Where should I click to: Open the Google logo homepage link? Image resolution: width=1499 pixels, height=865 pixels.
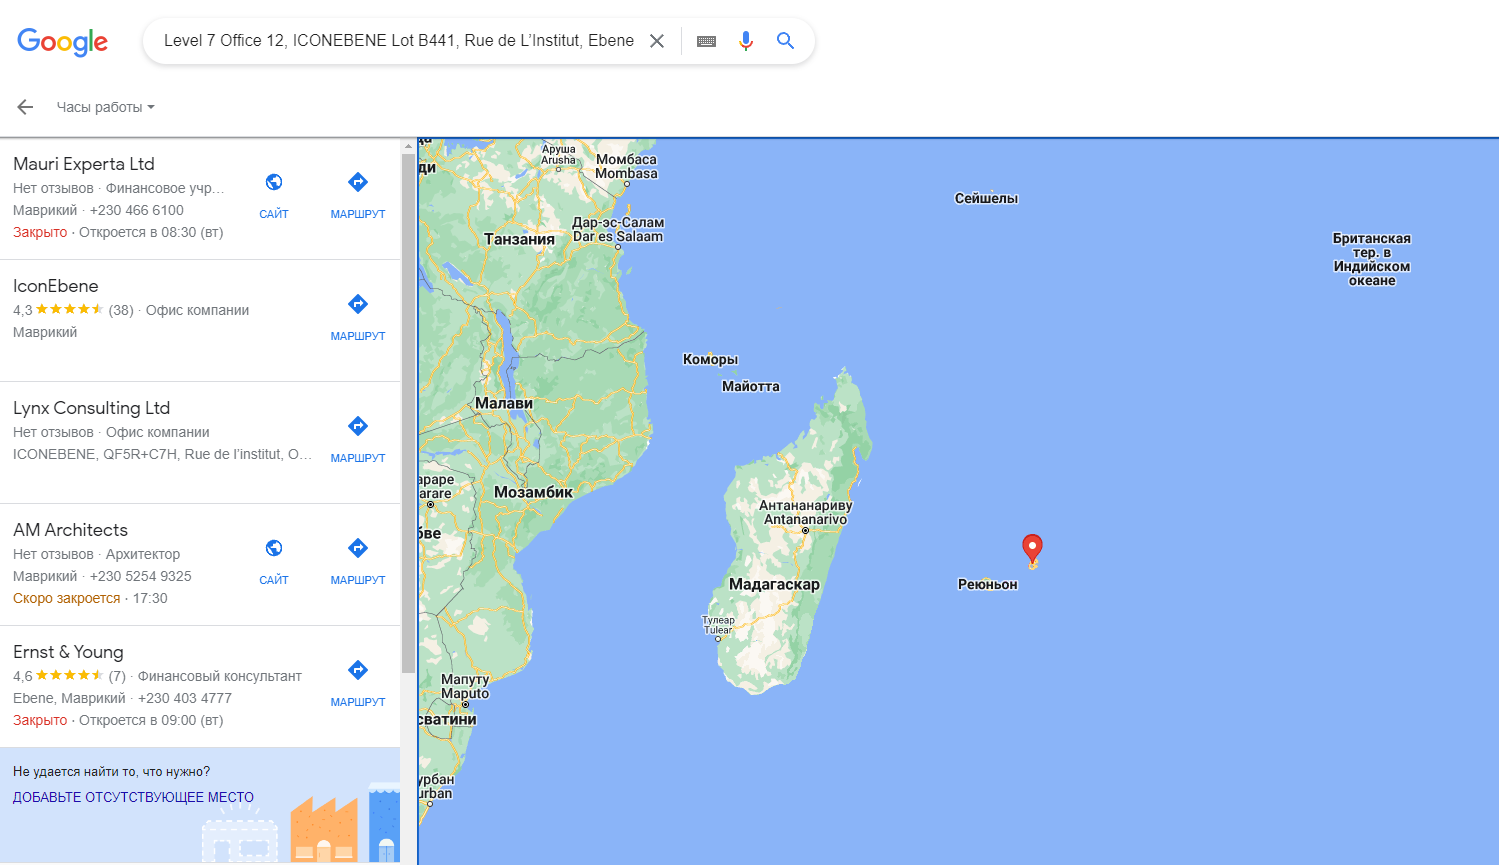click(x=62, y=41)
